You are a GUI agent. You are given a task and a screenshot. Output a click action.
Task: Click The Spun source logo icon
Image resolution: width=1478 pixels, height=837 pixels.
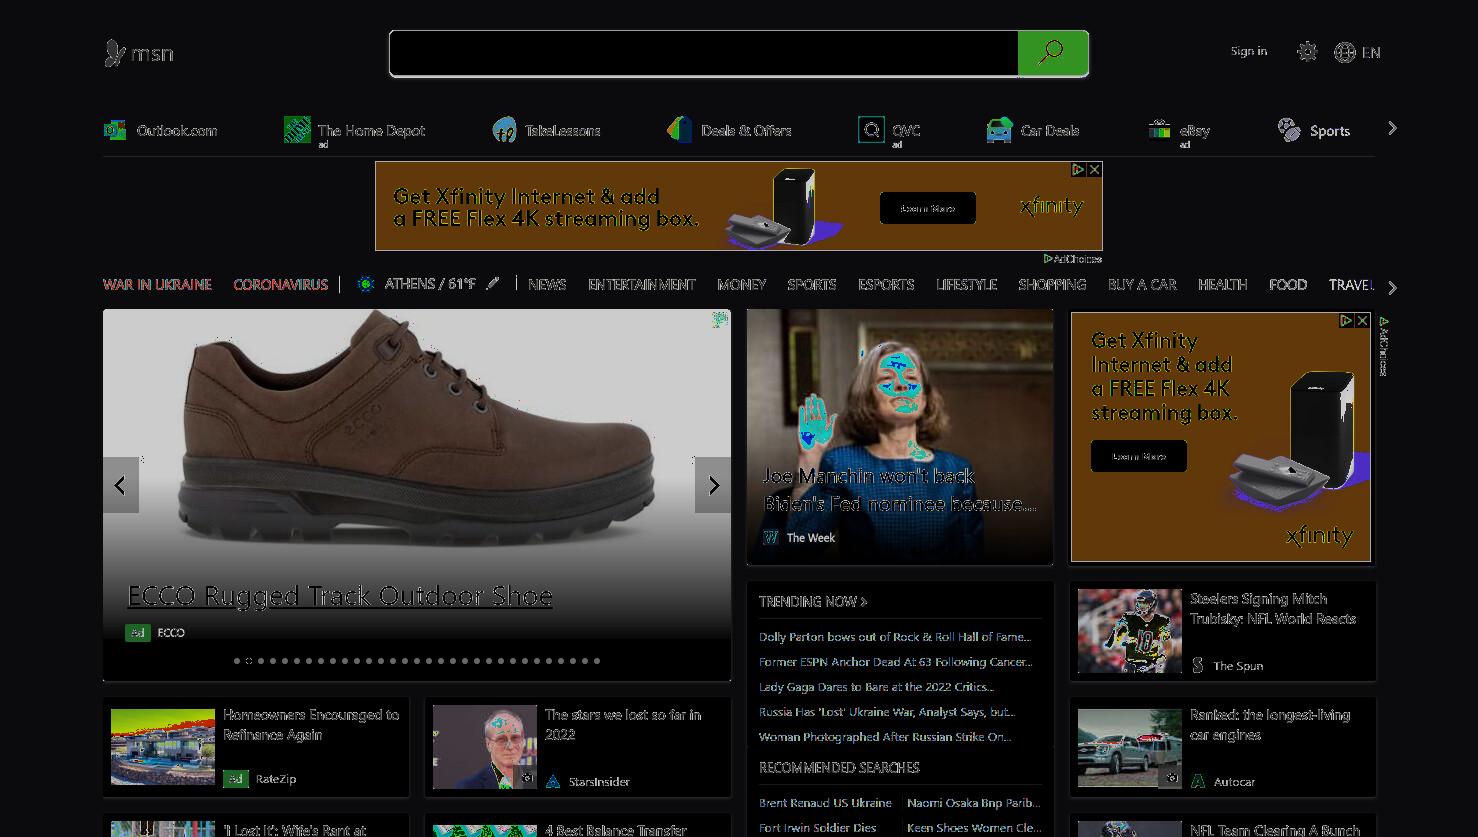1198,665
